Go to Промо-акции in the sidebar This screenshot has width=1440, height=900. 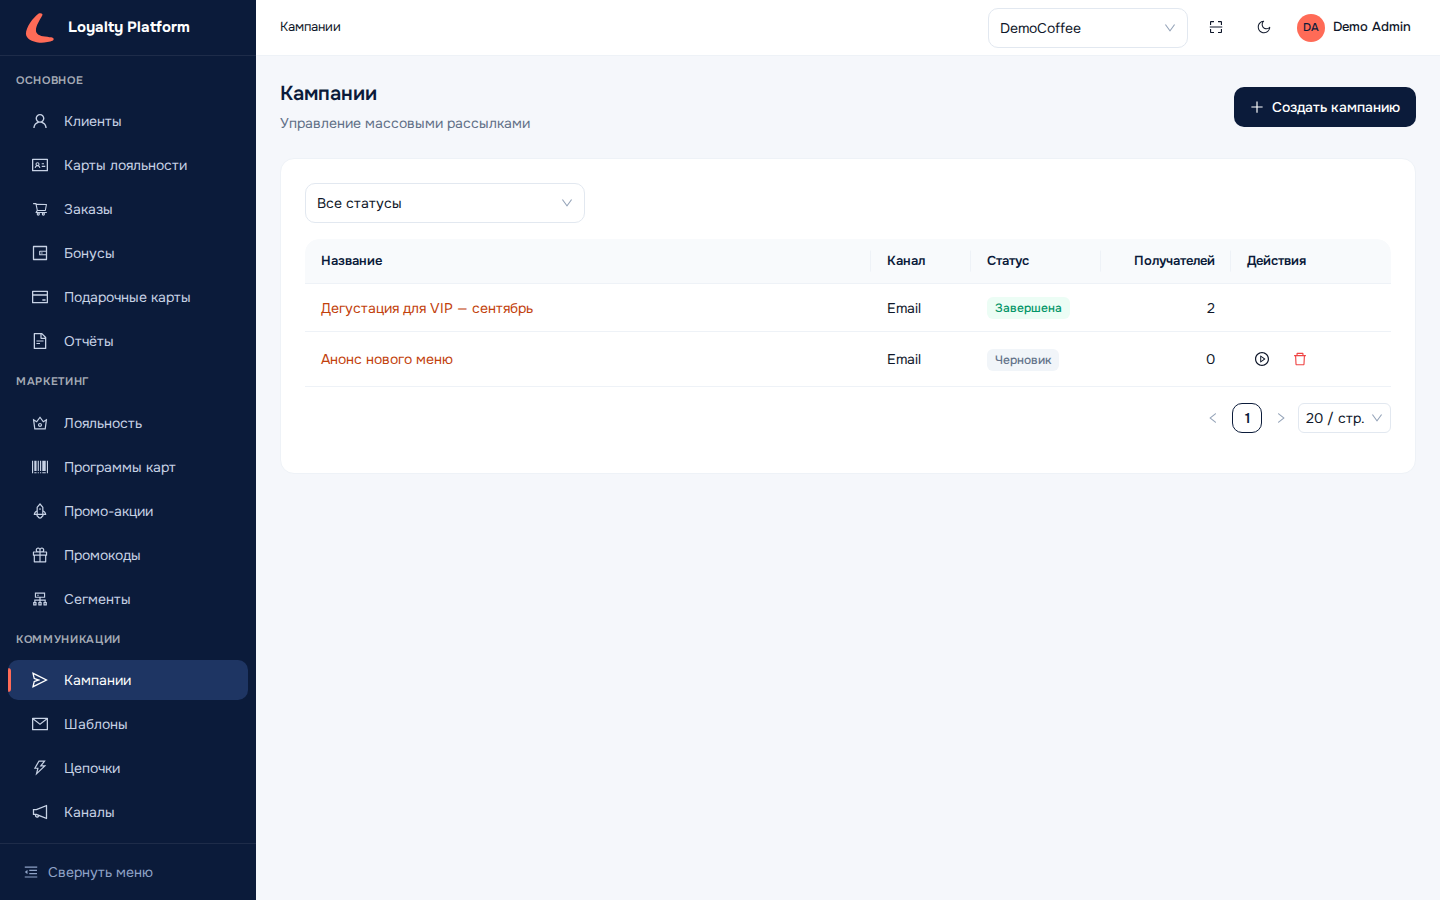[x=128, y=511]
